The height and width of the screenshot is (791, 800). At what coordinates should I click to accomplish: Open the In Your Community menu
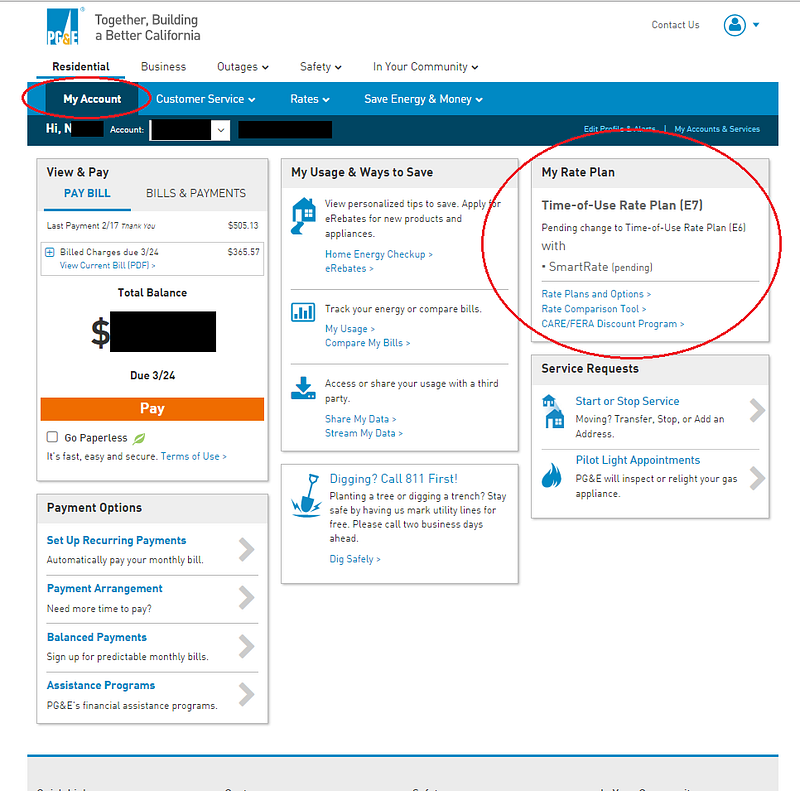(x=425, y=67)
